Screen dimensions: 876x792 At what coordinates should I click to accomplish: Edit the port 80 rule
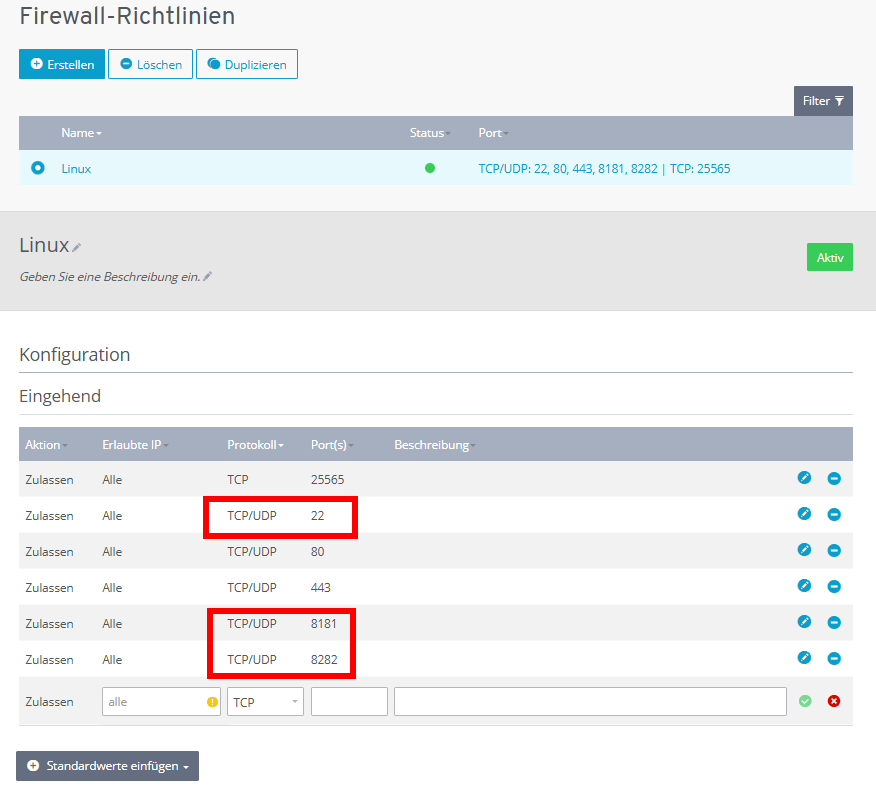(x=804, y=550)
